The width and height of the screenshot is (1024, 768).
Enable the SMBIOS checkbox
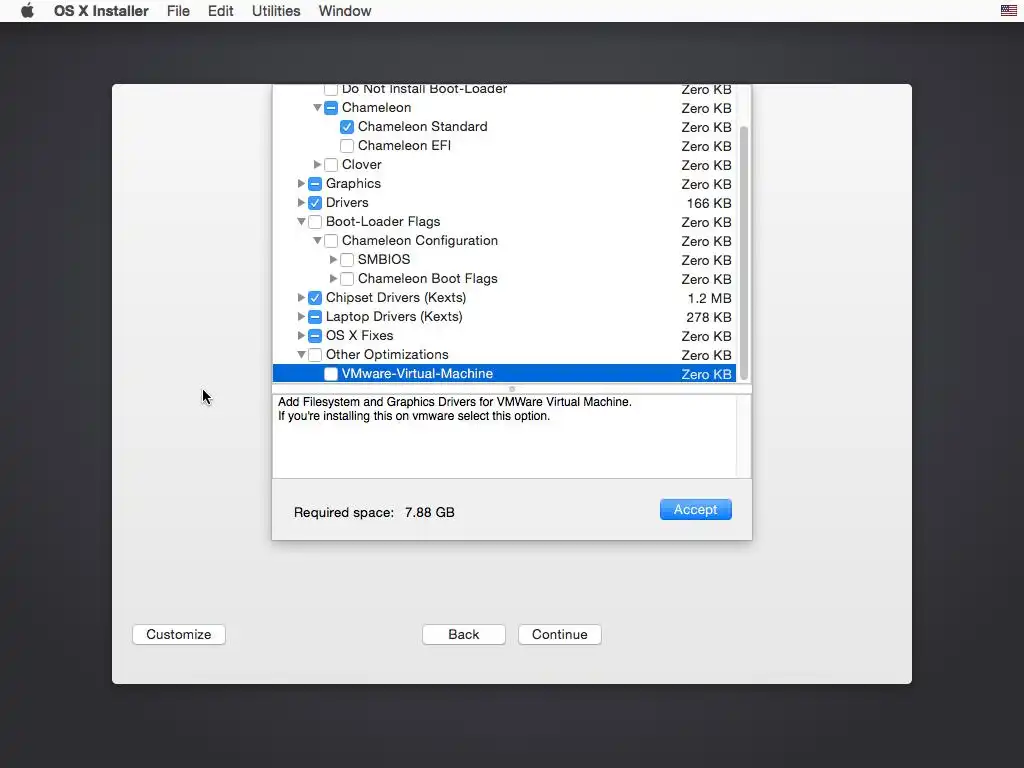347,260
